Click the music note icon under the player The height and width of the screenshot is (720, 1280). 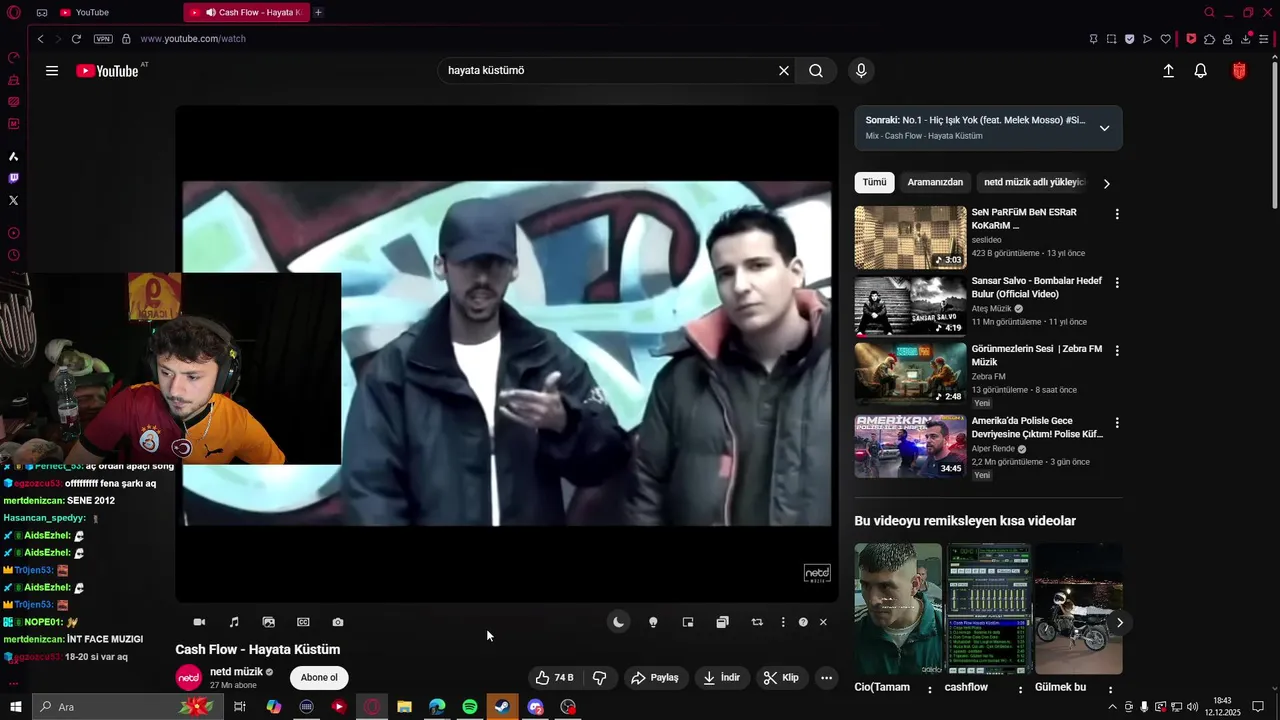pyautogui.click(x=234, y=622)
